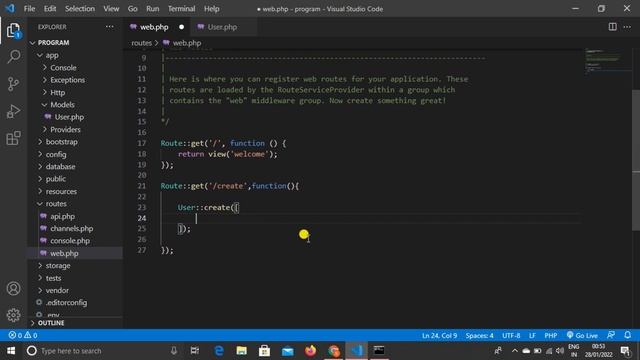Click the editor minimap preview
This screenshot has height=360, width=640.
(x=607, y=61)
